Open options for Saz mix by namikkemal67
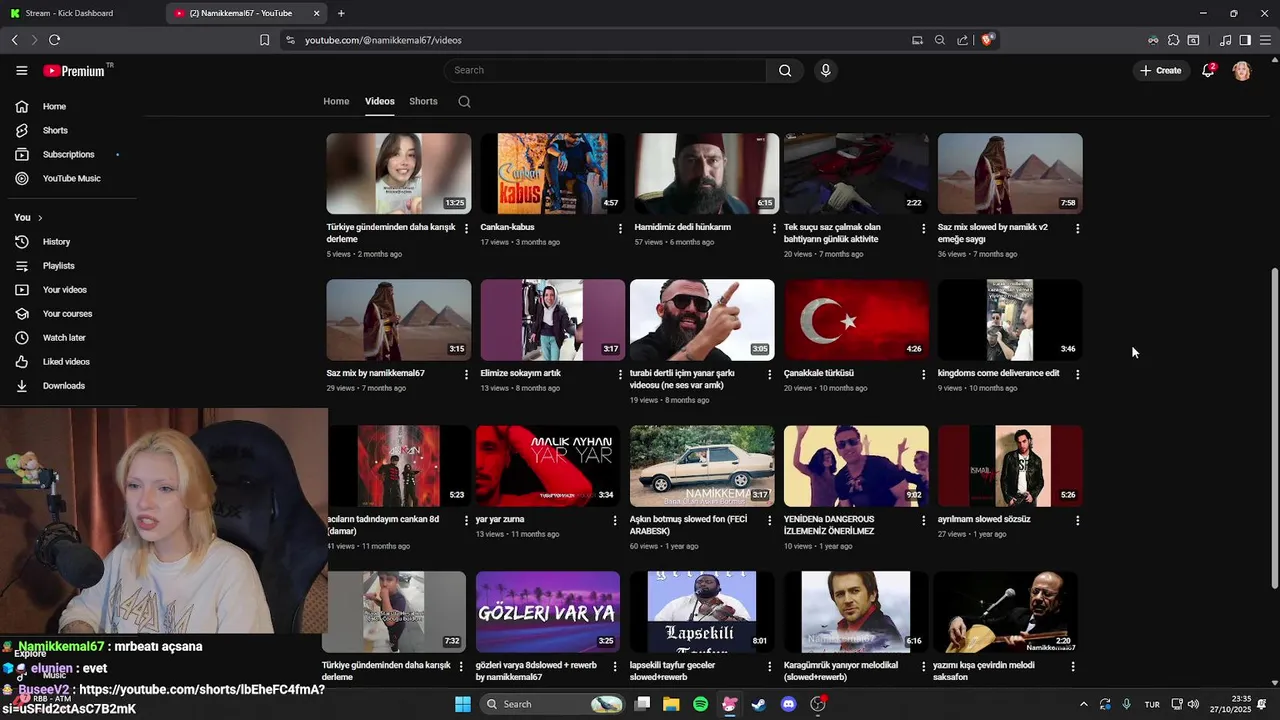 tap(466, 374)
